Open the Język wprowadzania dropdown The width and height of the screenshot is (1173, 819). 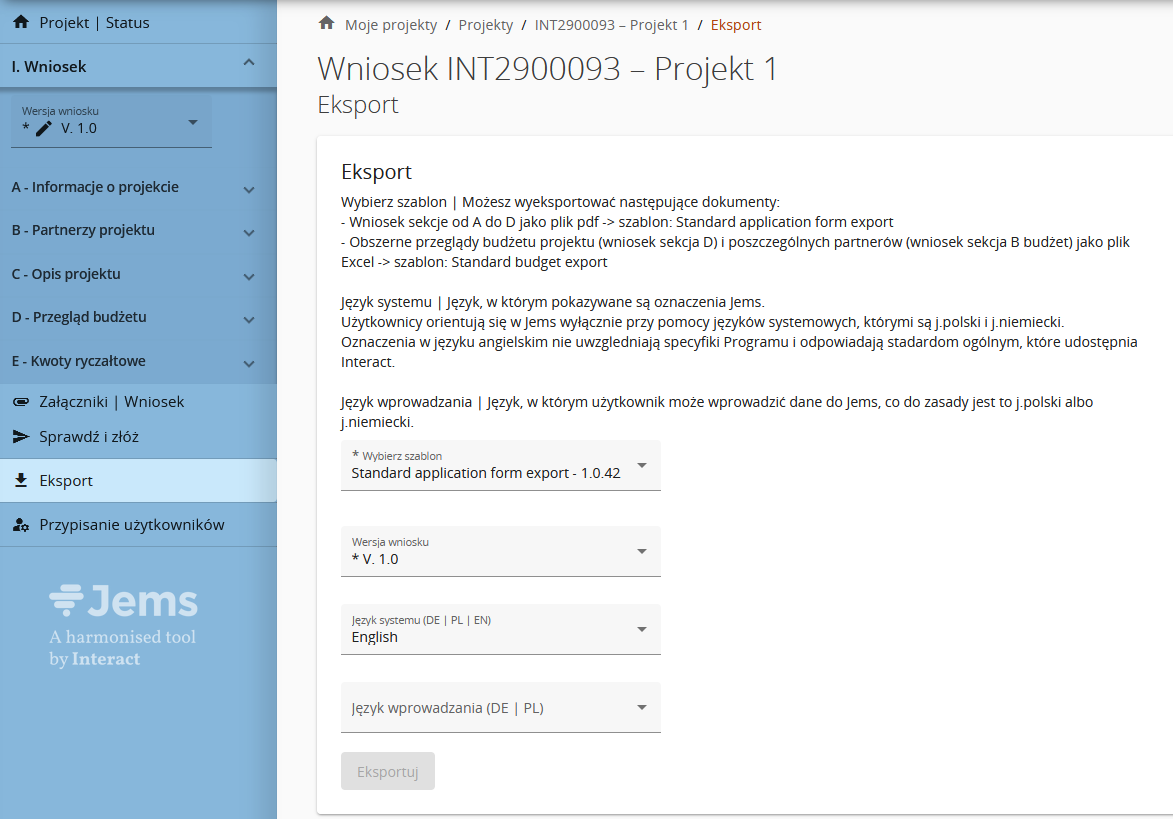(500, 708)
